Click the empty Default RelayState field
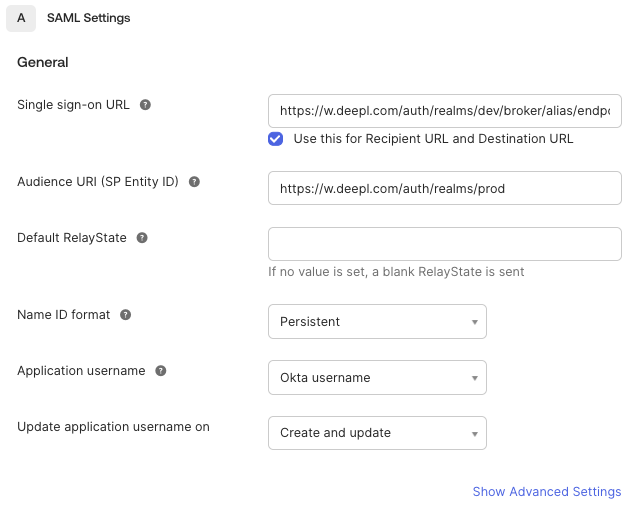The image size is (635, 514). (x=445, y=244)
